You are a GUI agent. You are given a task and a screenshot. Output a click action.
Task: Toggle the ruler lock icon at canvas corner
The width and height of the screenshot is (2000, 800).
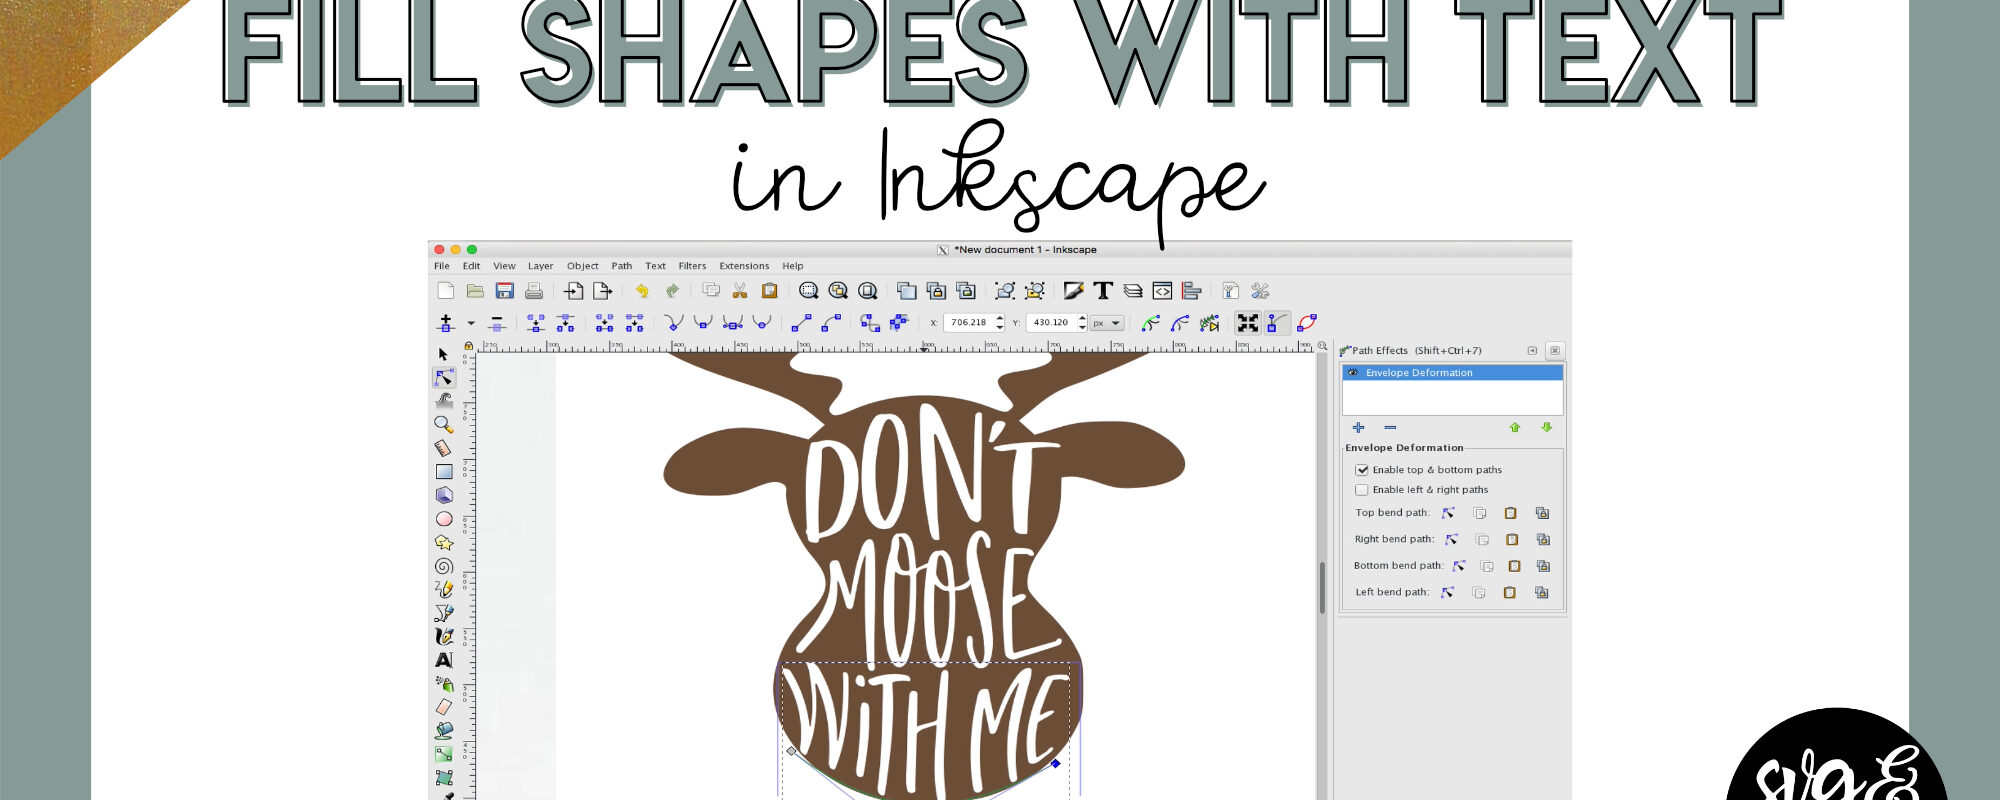tap(468, 346)
